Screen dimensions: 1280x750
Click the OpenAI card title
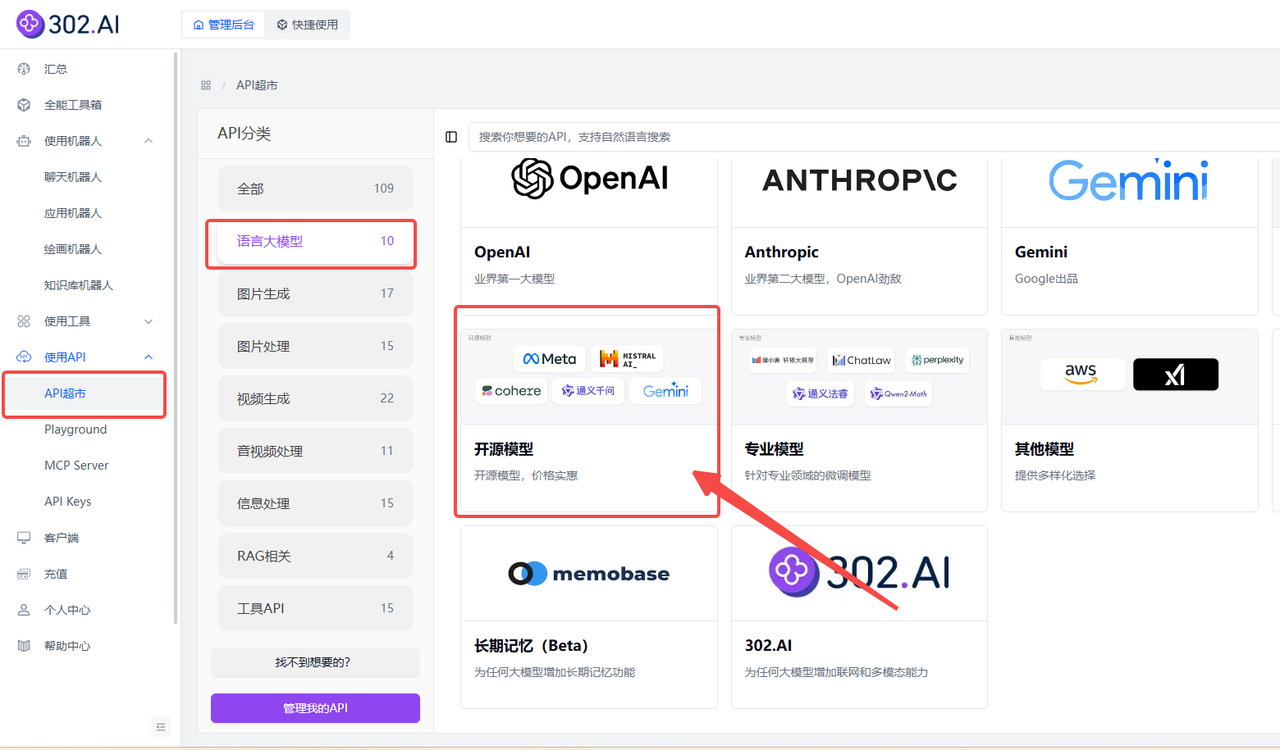(x=502, y=252)
